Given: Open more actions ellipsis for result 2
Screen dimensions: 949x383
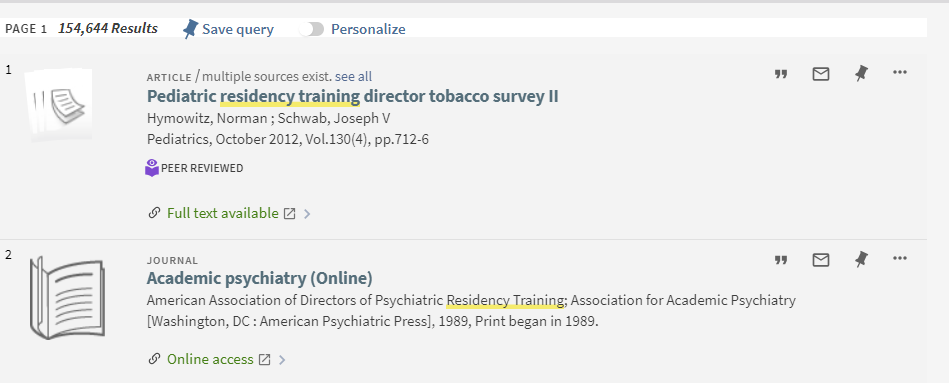Looking at the screenshot, I should click(900, 258).
